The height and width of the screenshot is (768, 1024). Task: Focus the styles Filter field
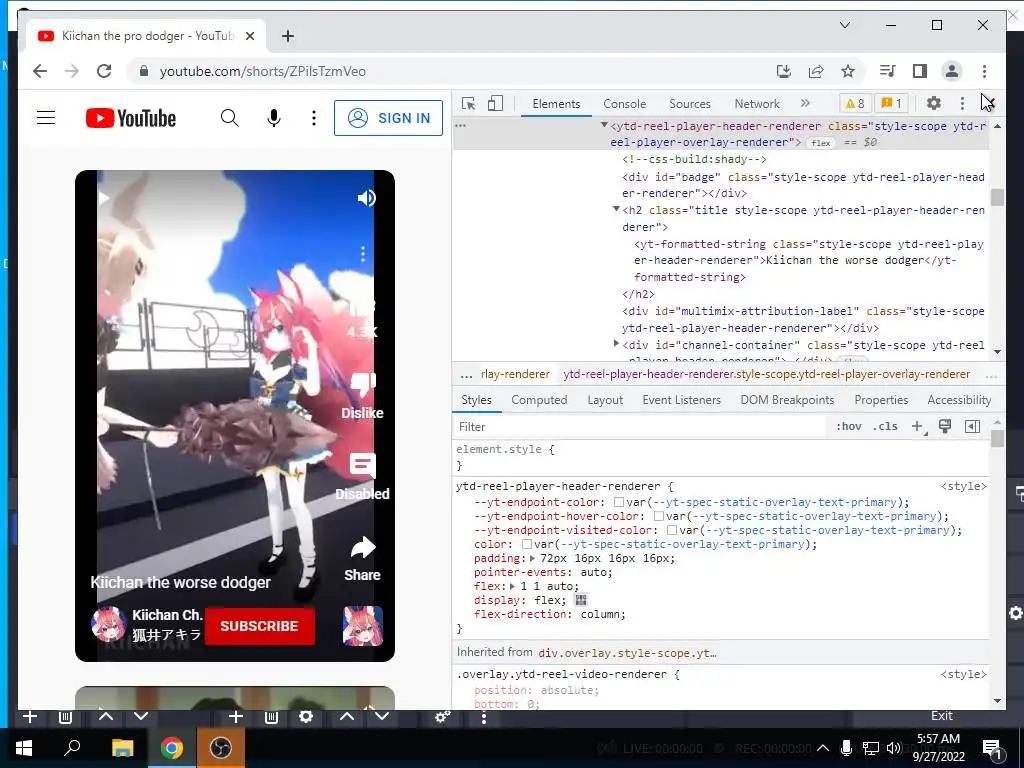pyautogui.click(x=640, y=426)
